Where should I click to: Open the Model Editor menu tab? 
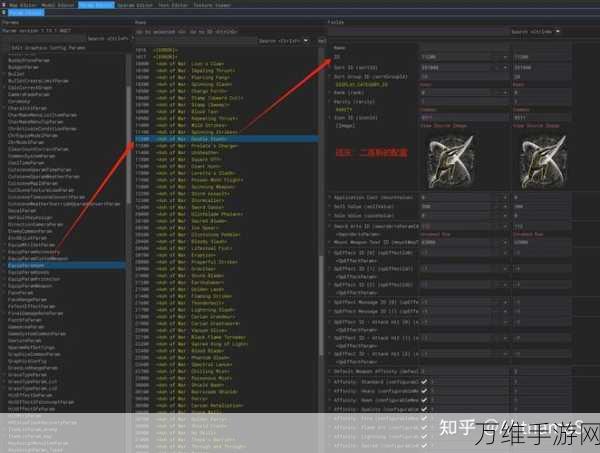(x=57, y=5)
